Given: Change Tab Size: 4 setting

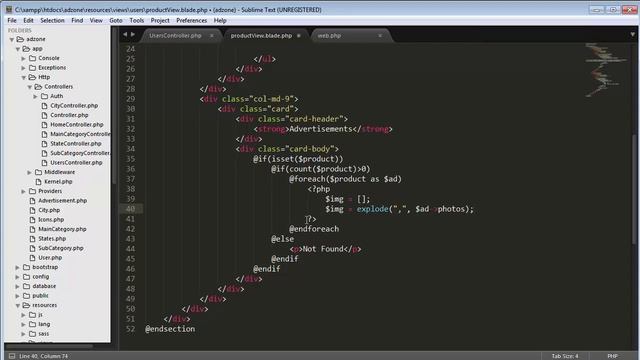Looking at the screenshot, I should tap(565, 356).
